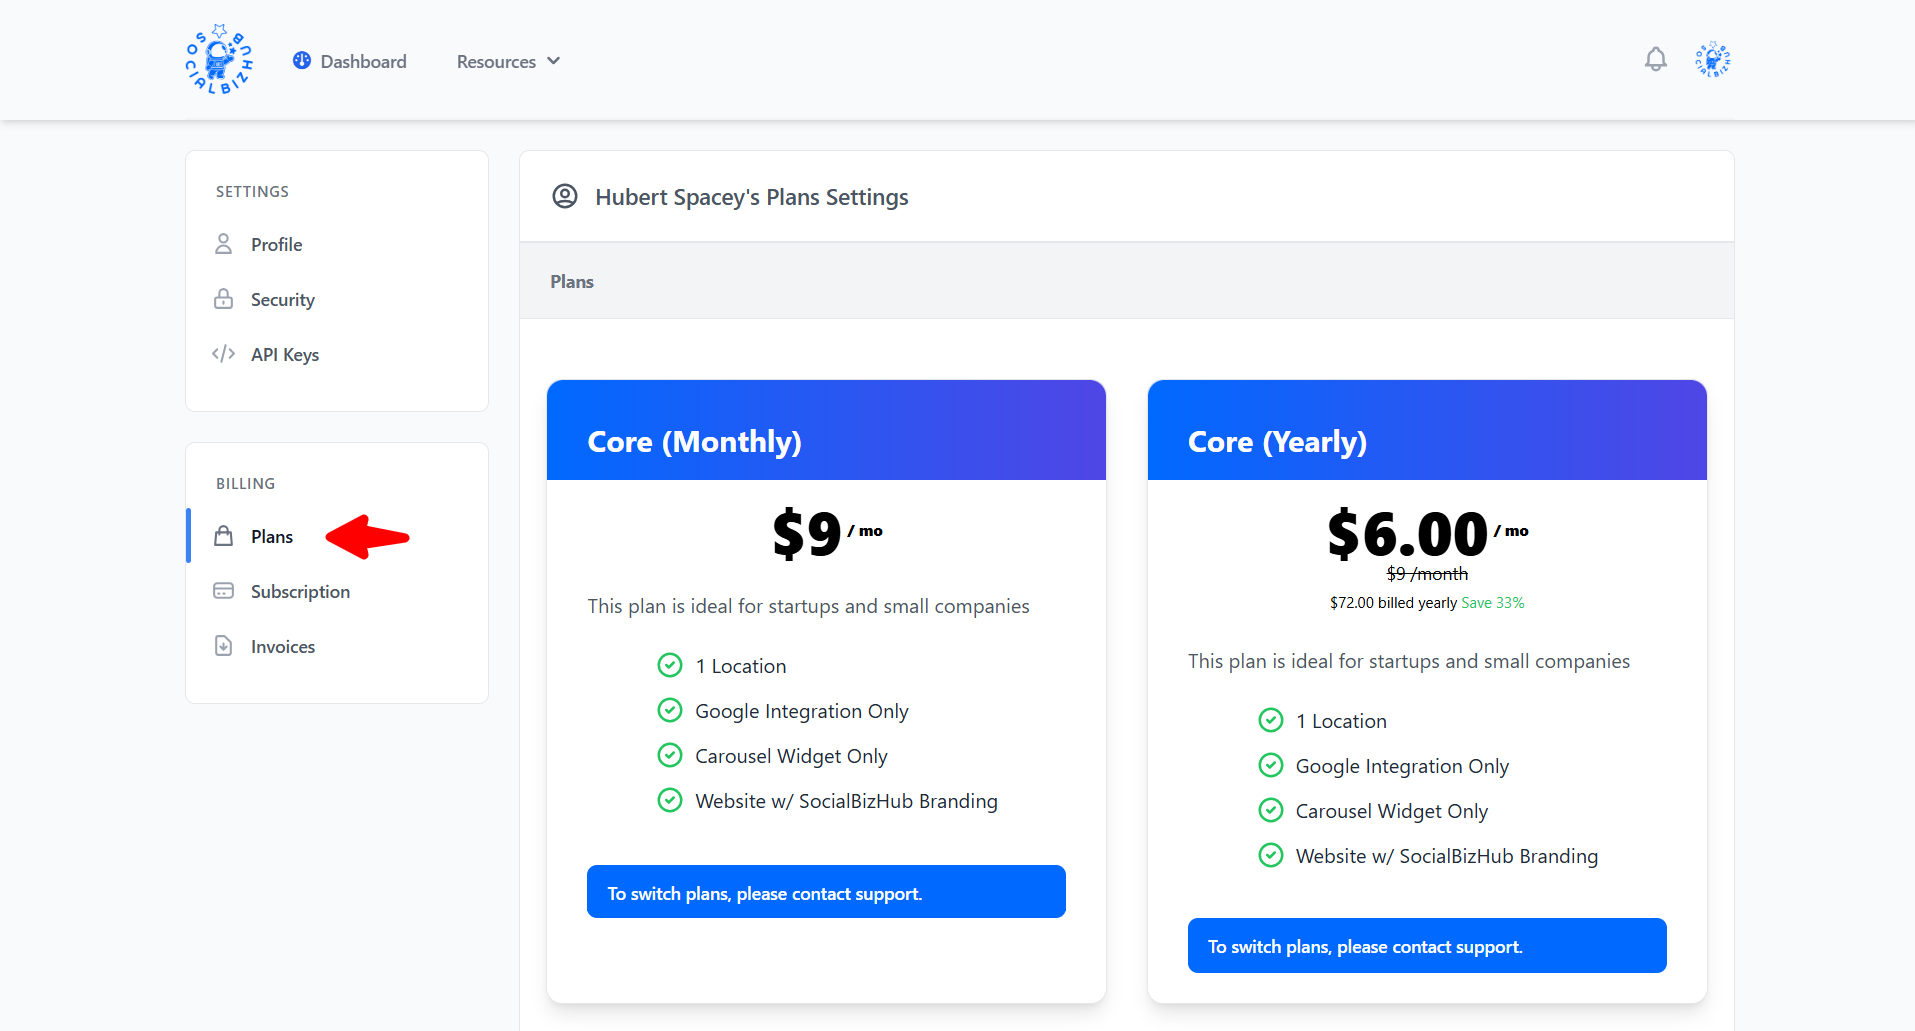Open user avatar menu
The width and height of the screenshot is (1915, 1031).
[x=1713, y=60]
